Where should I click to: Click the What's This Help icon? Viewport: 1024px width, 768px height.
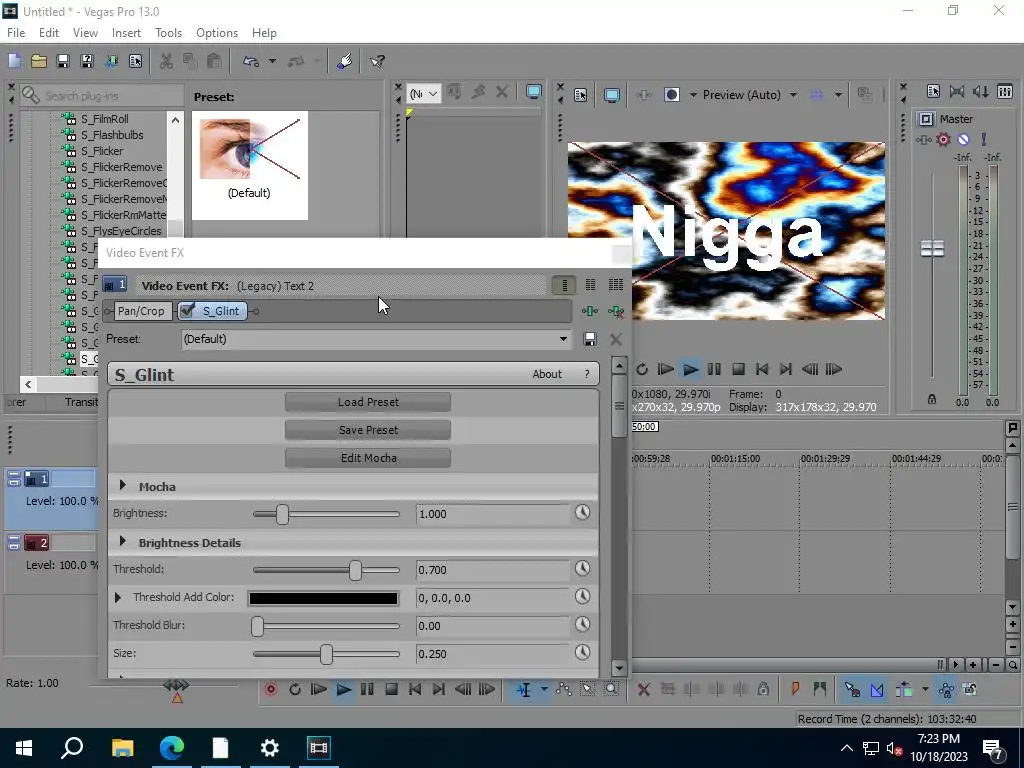pos(377,61)
